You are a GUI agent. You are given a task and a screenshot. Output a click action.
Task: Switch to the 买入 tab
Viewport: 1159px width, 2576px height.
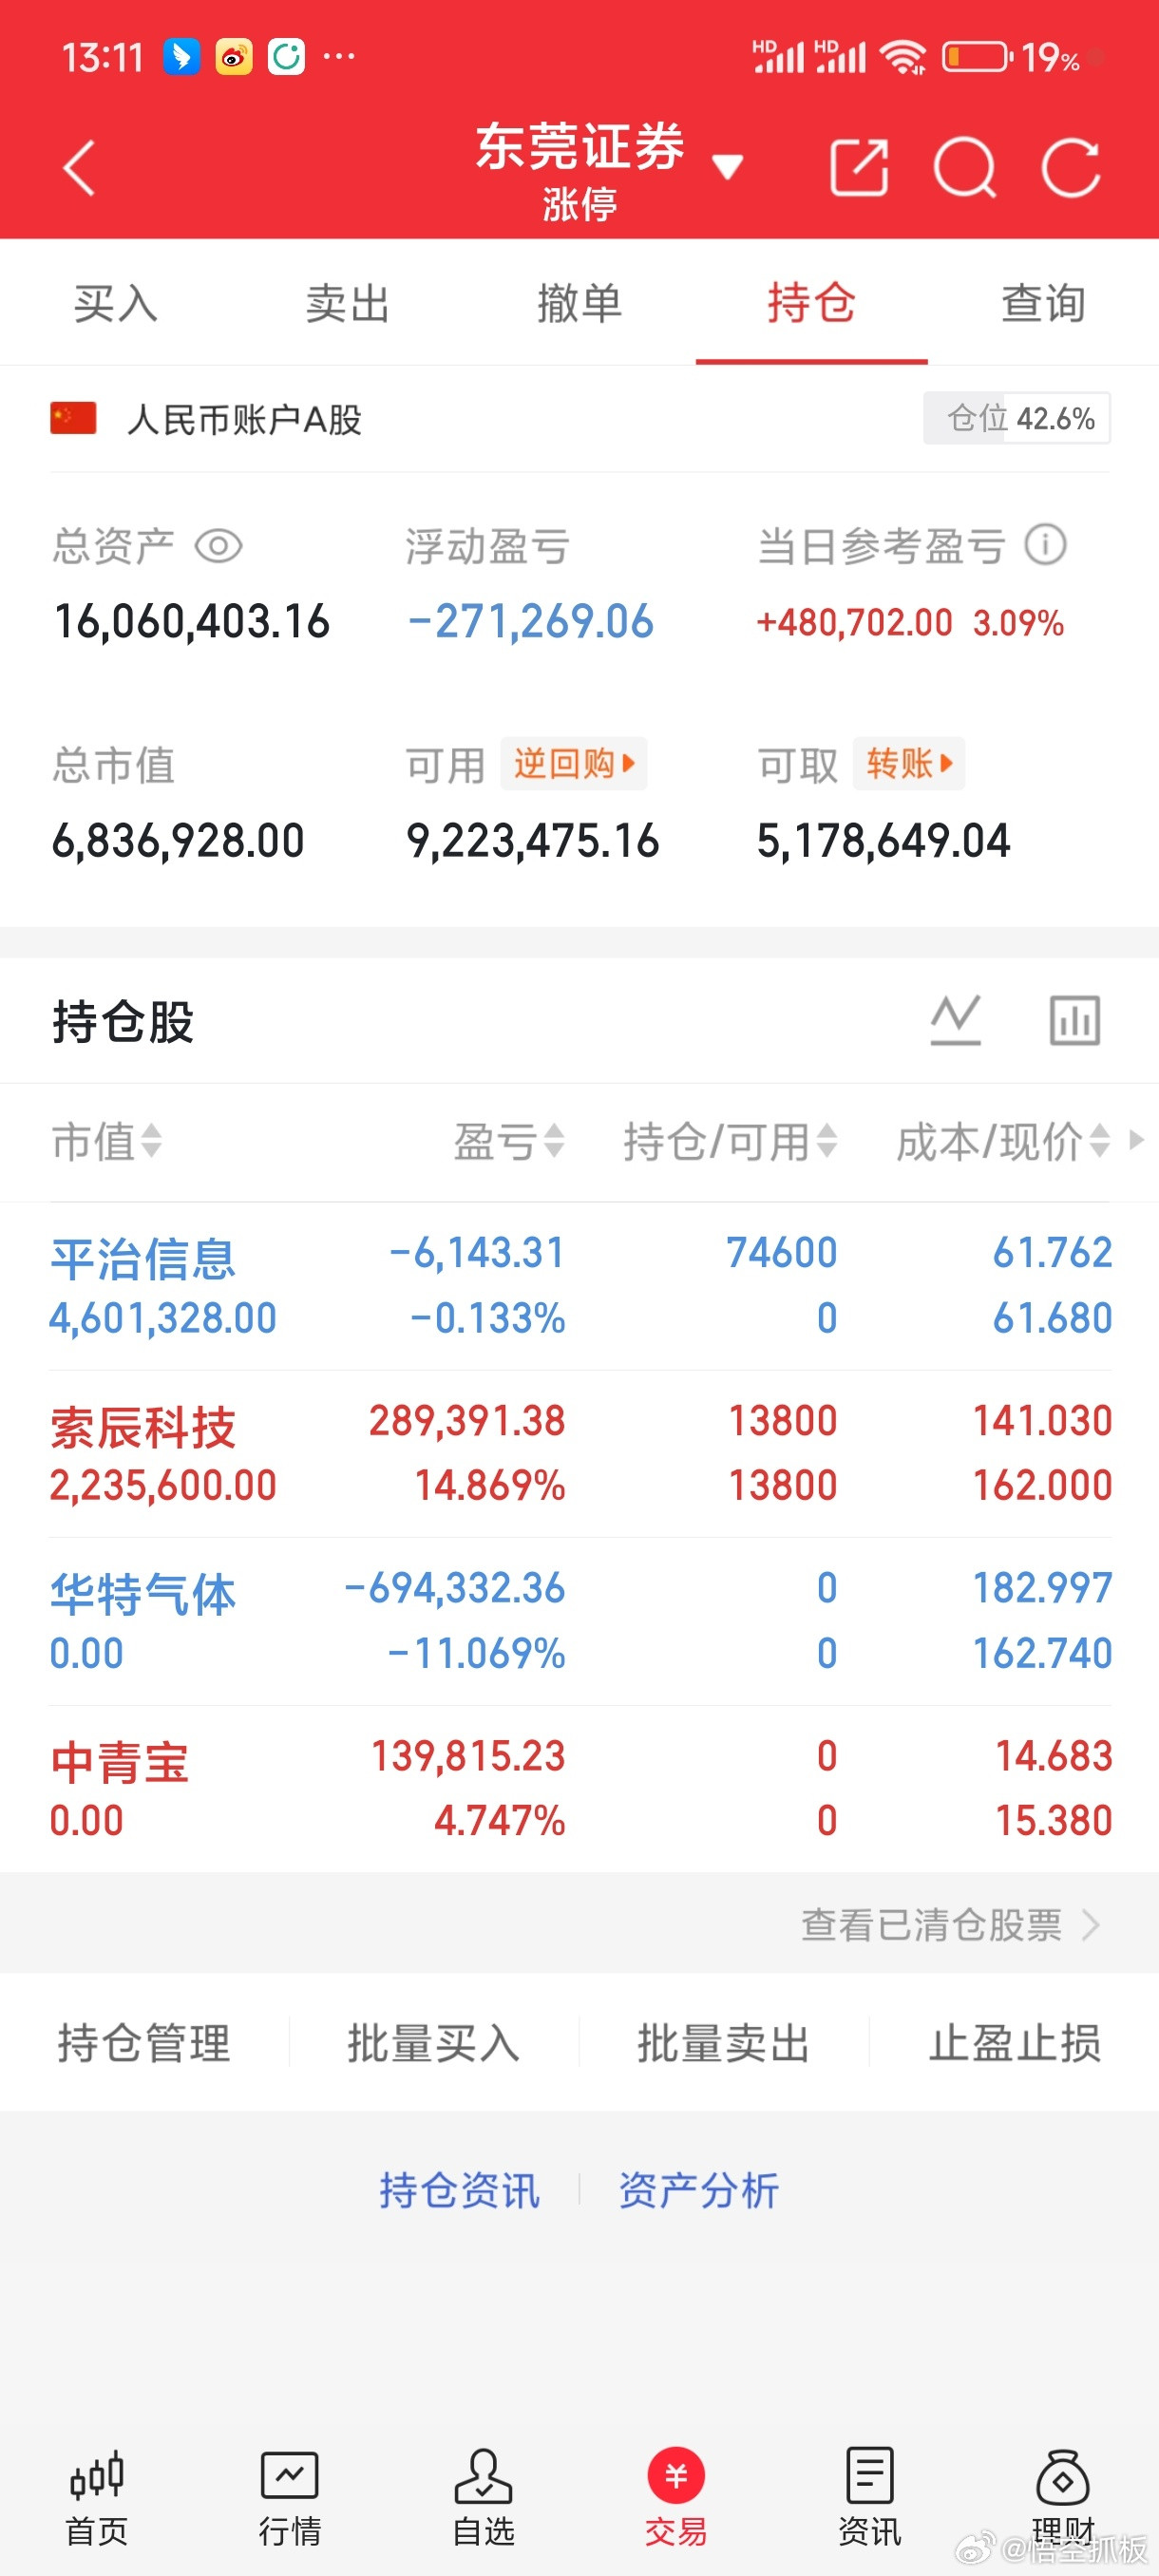coord(116,303)
